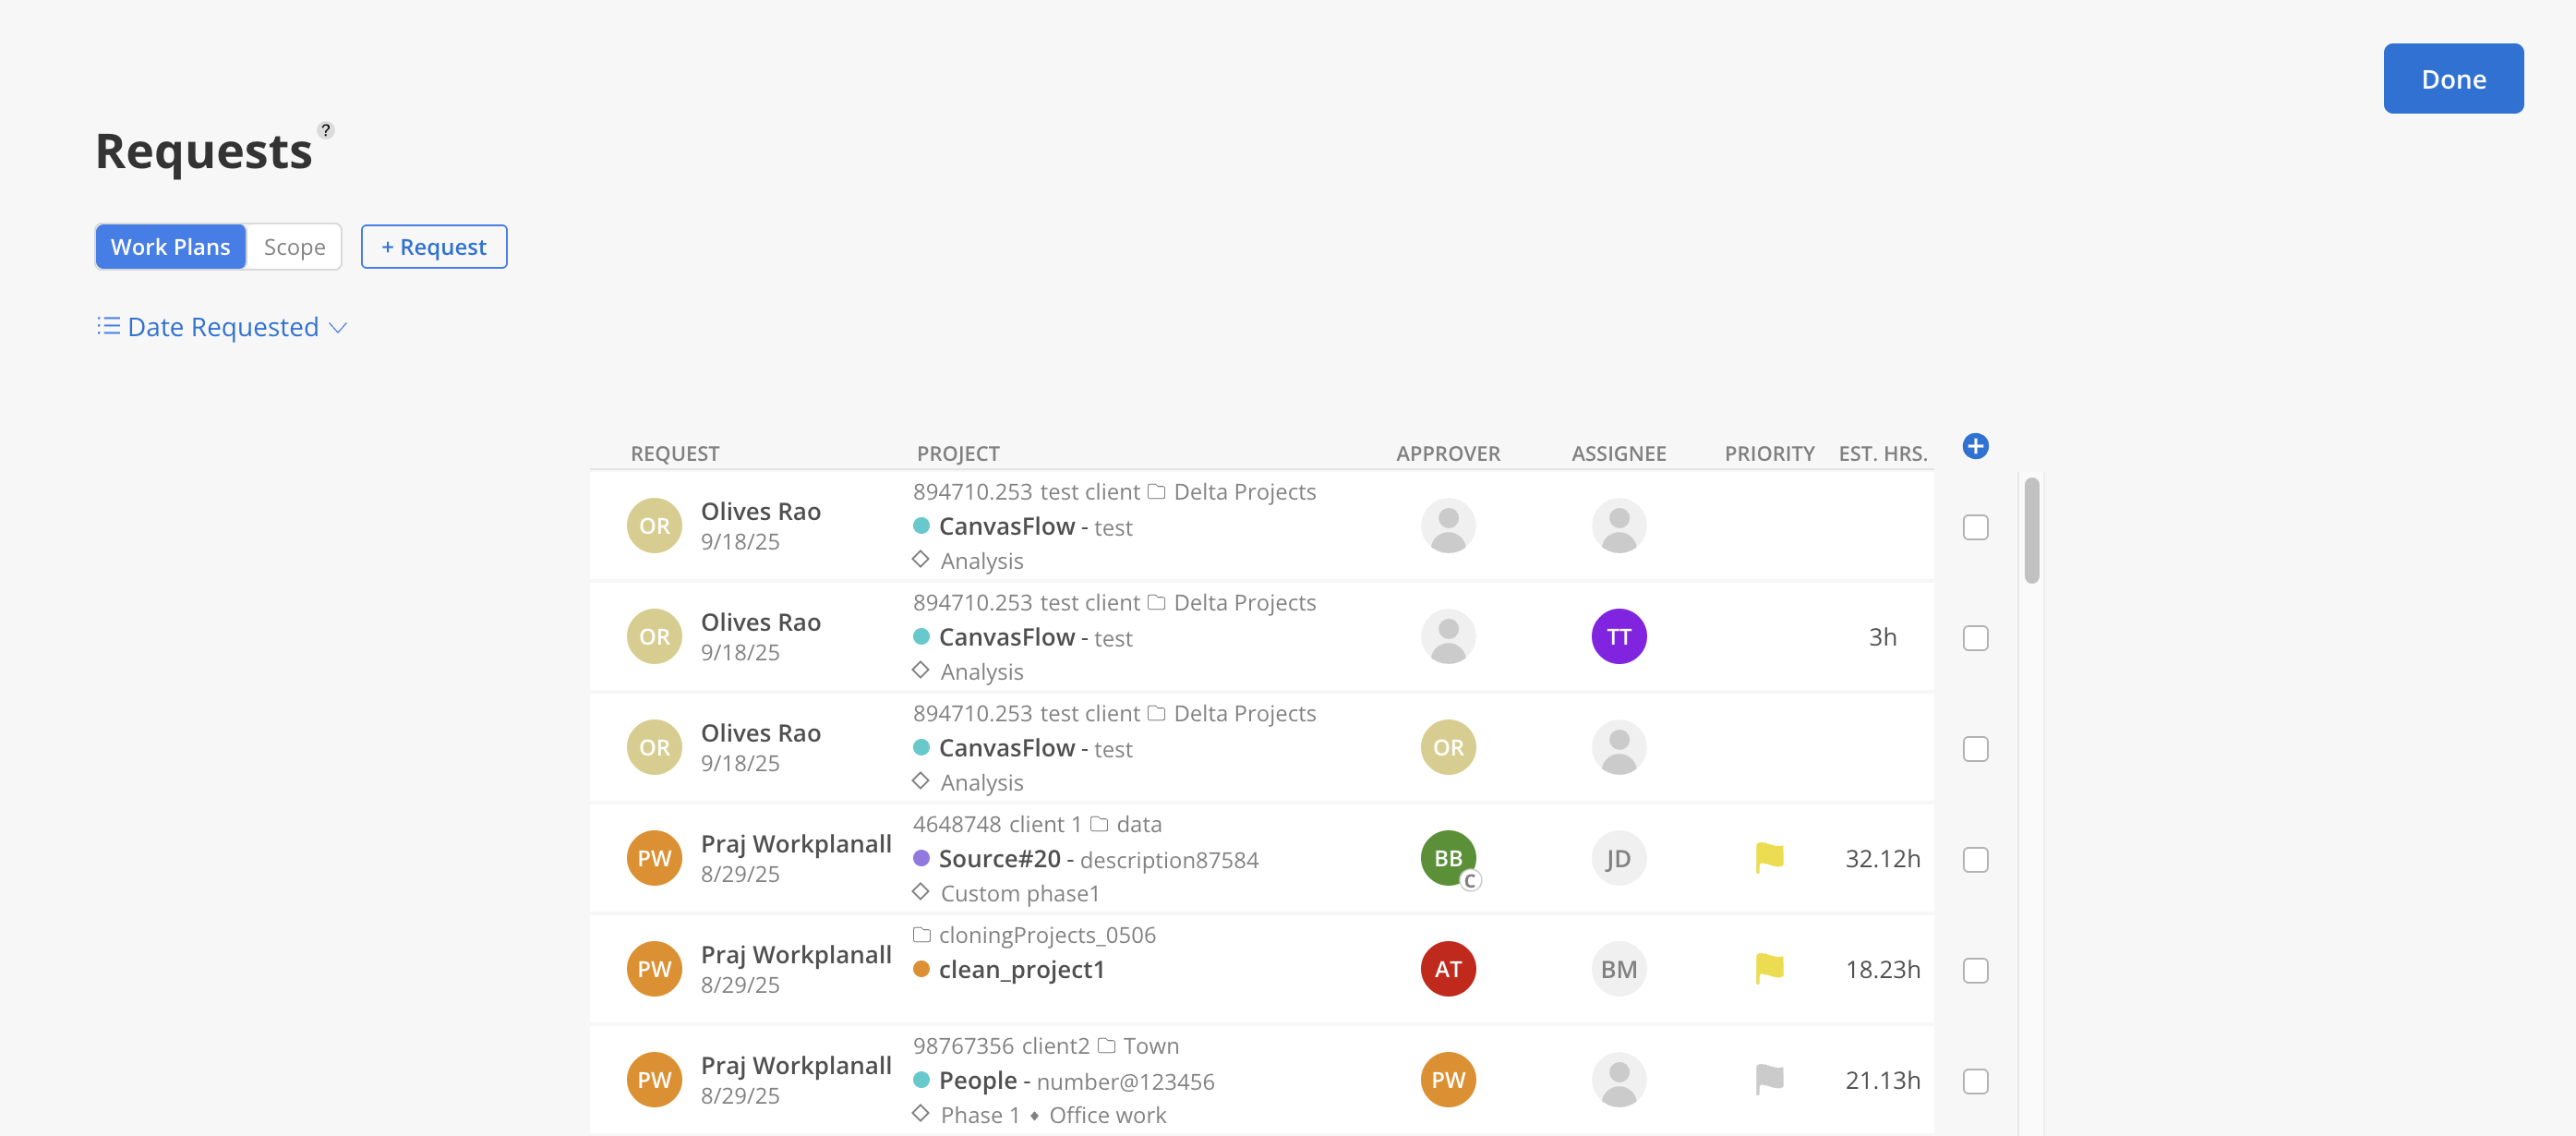Open the Date Requested sort dropdown arrow
Image resolution: width=2576 pixels, height=1136 pixels.
(x=338, y=328)
